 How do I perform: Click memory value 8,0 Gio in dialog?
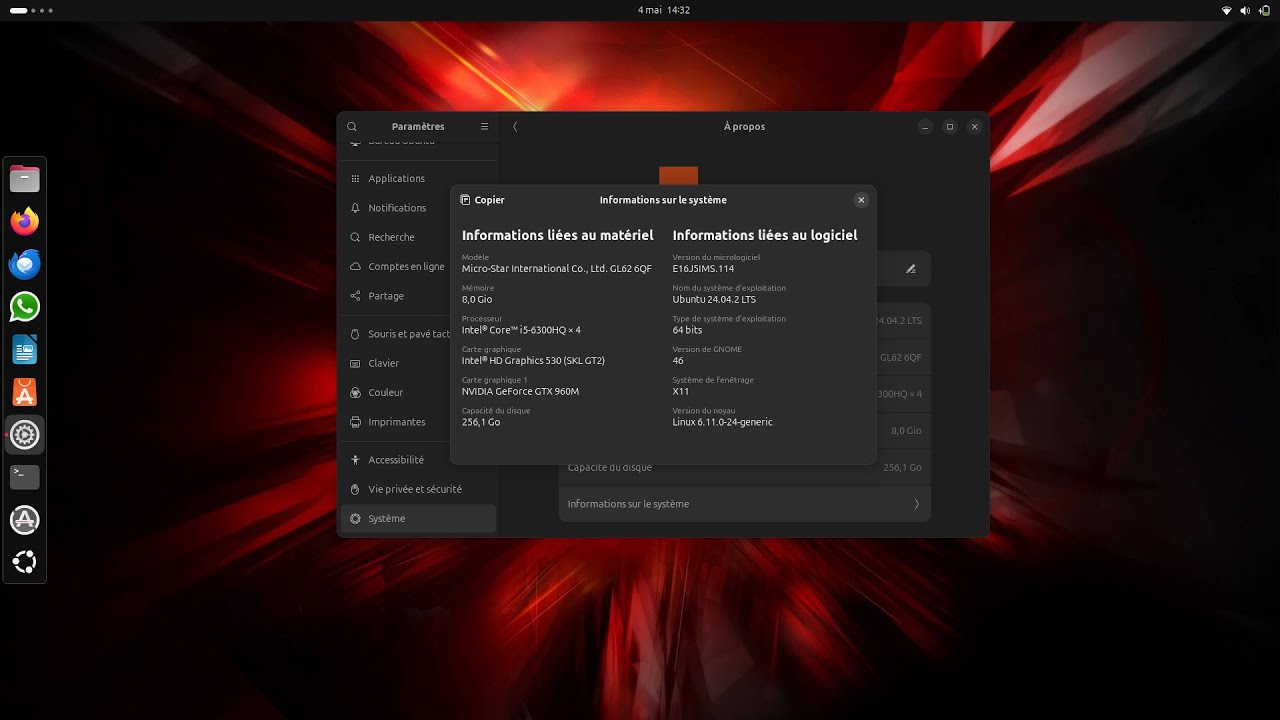477,299
